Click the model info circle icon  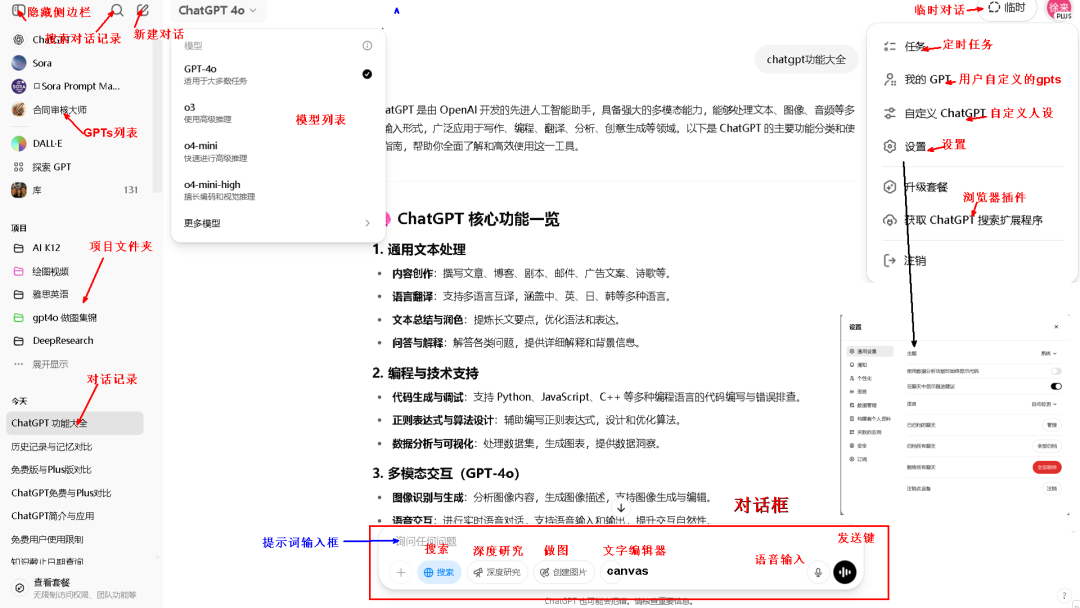[x=367, y=45]
